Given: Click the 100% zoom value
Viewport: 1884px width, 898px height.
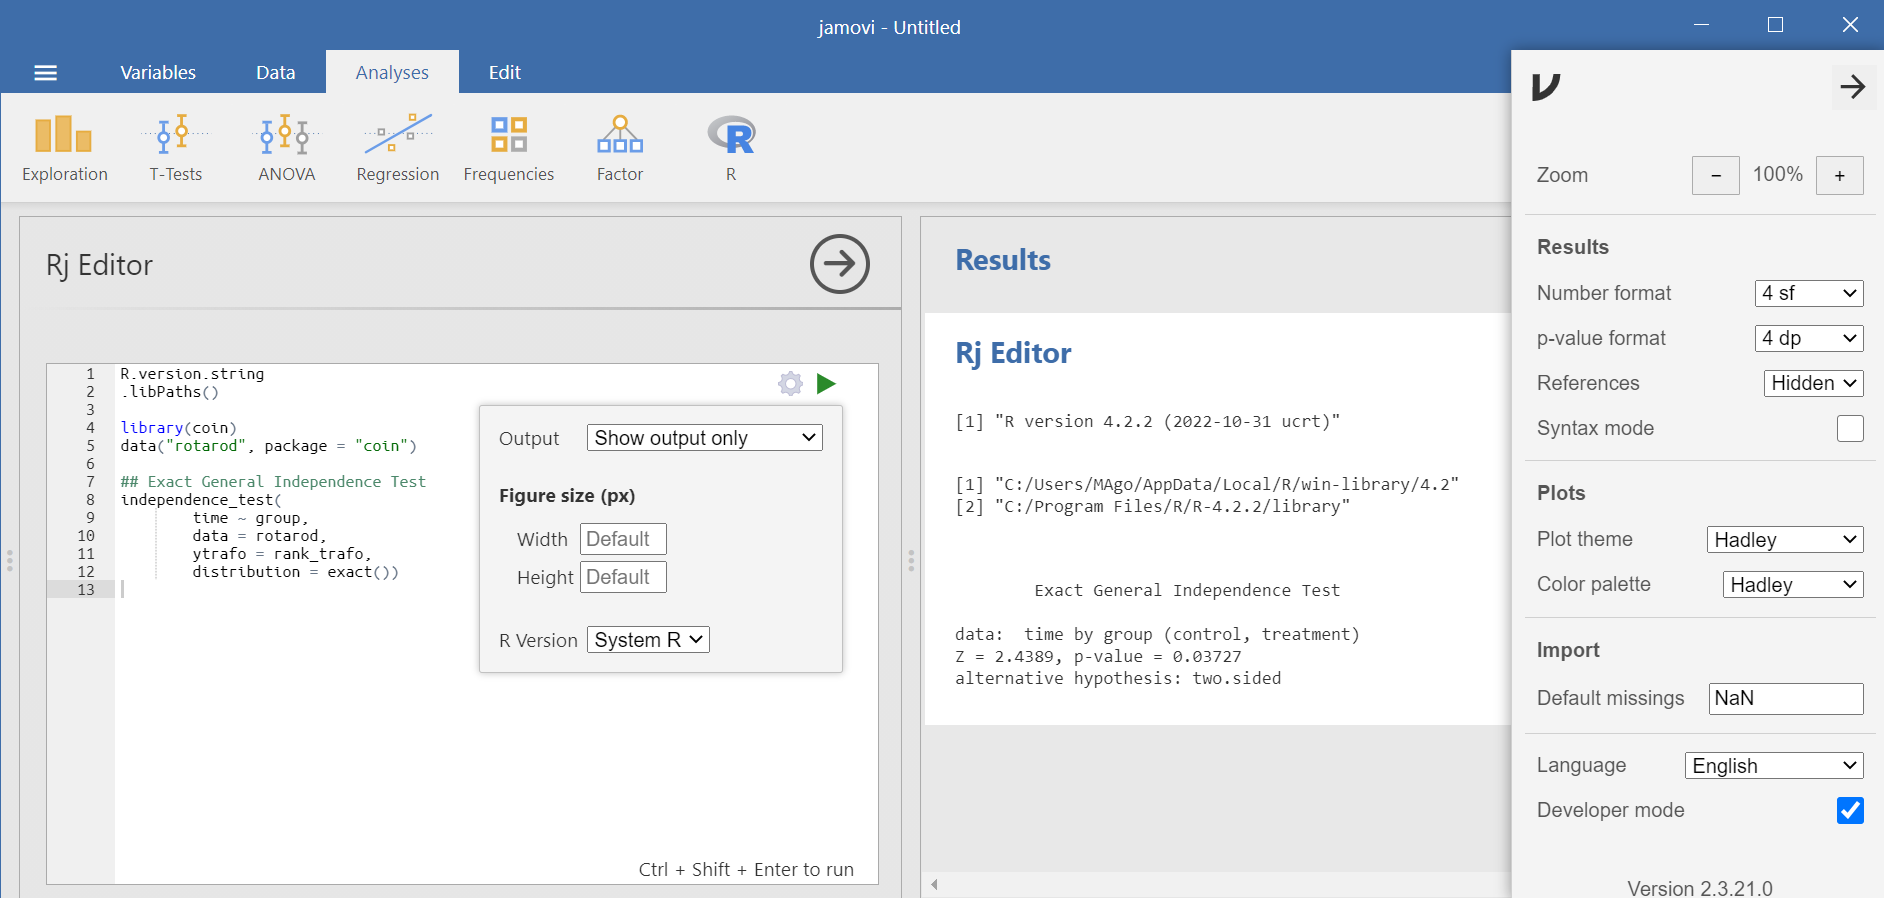Looking at the screenshot, I should pos(1778,174).
